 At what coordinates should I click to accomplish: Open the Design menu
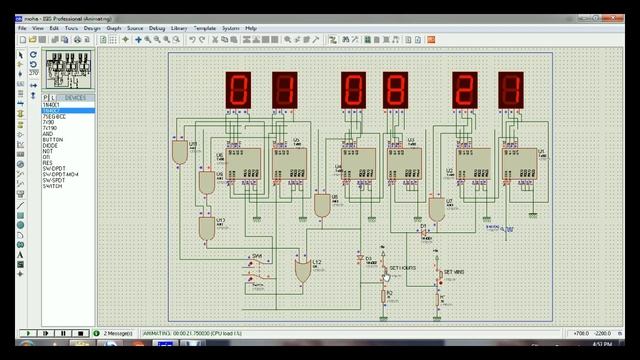[x=92, y=28]
